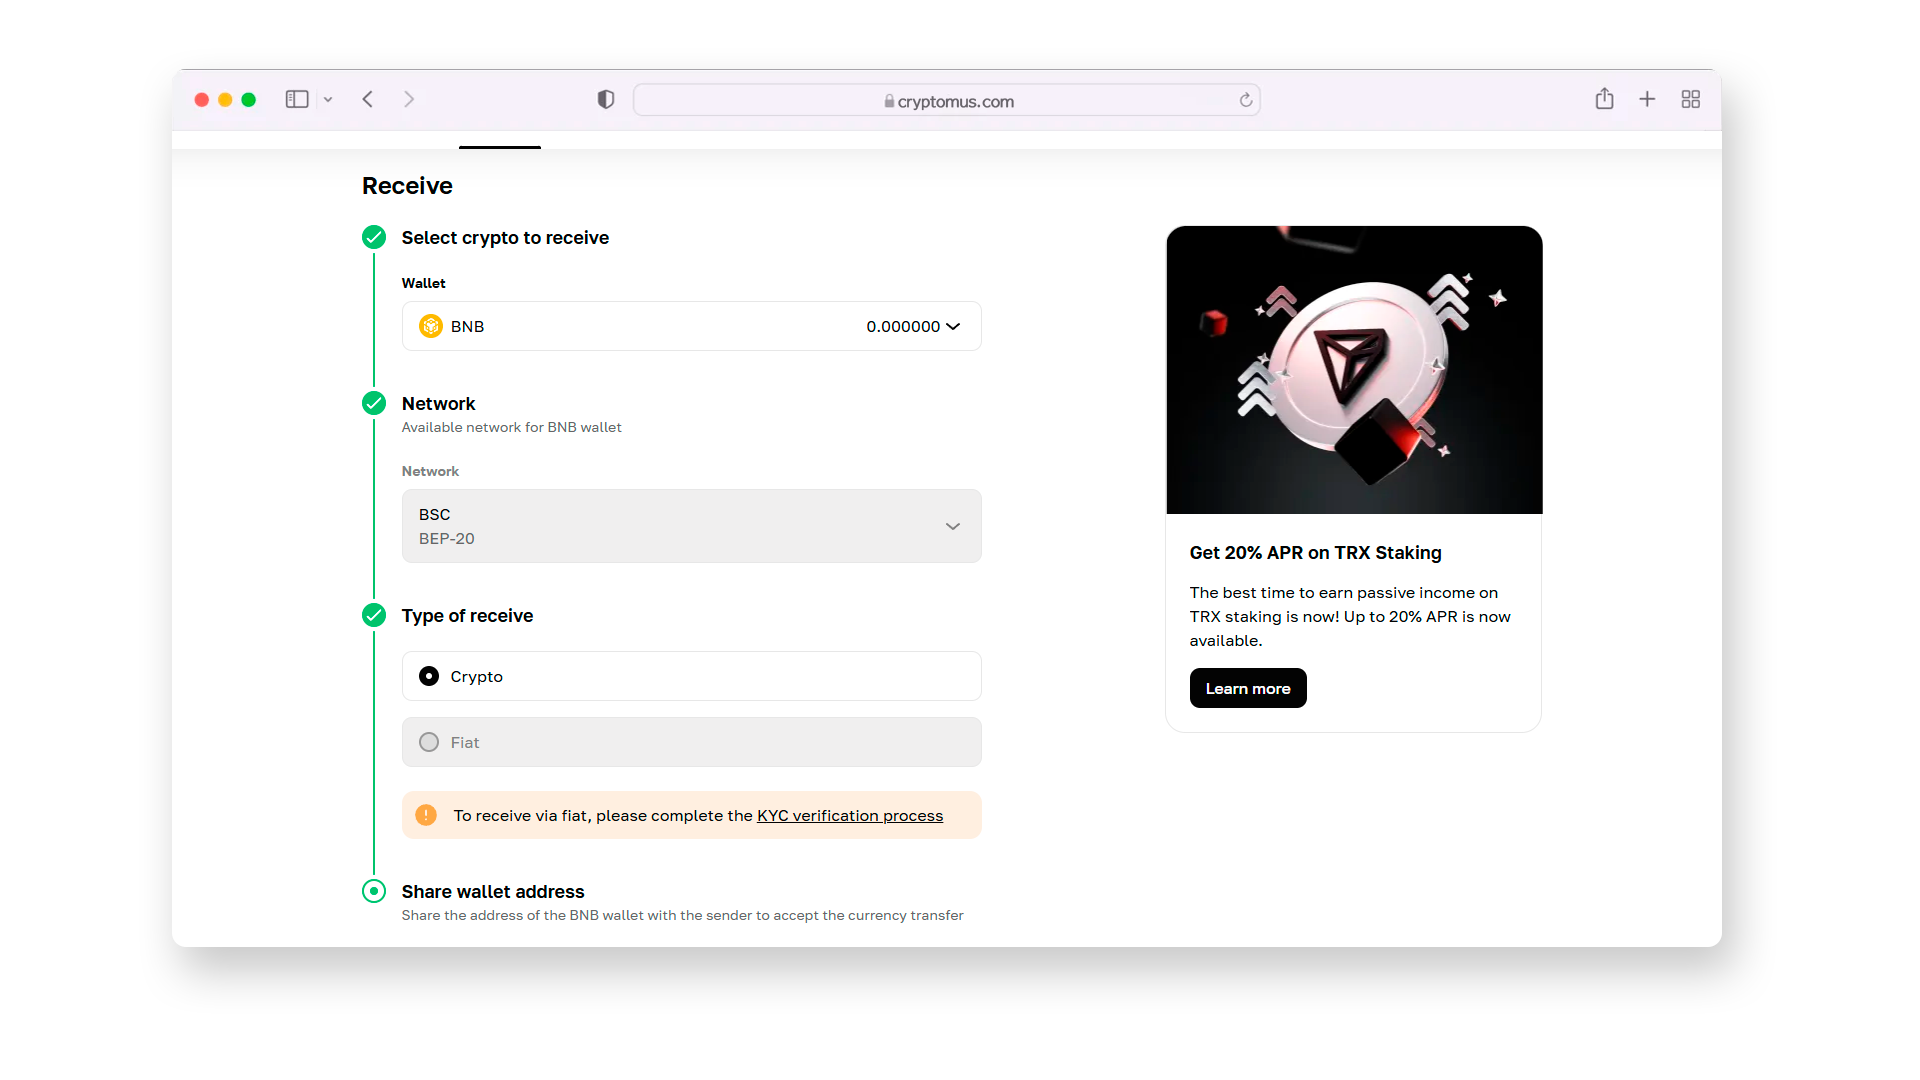Click the green checkmark on Select crypto
Image resolution: width=1920 pixels, height=1080 pixels.
pos(375,237)
